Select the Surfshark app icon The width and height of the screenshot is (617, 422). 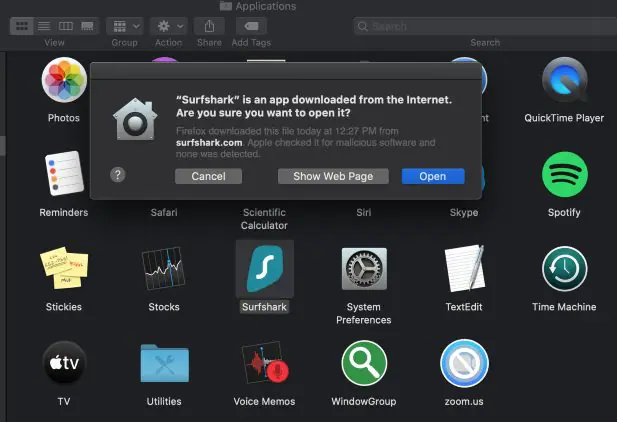[264, 269]
